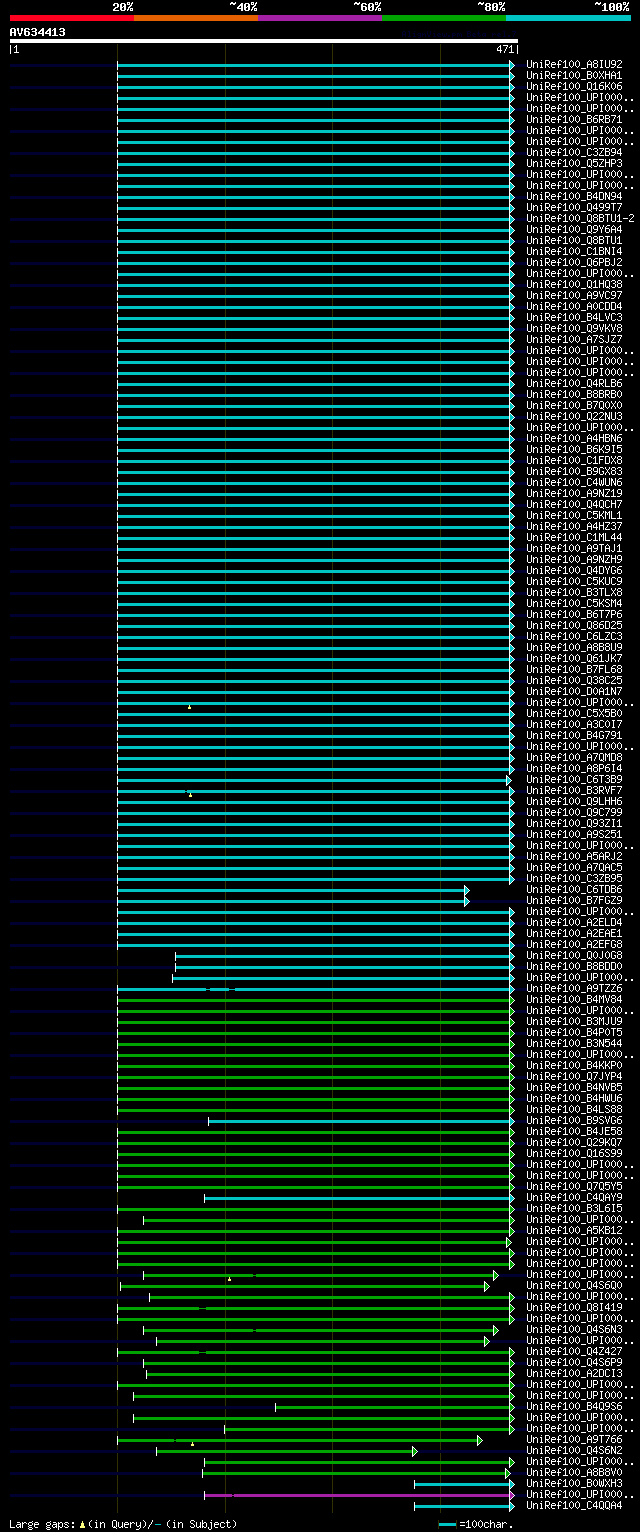The height and width of the screenshot is (1532, 640).
Task: Select hit UniRef100_Q16K06
Action: coord(574,86)
